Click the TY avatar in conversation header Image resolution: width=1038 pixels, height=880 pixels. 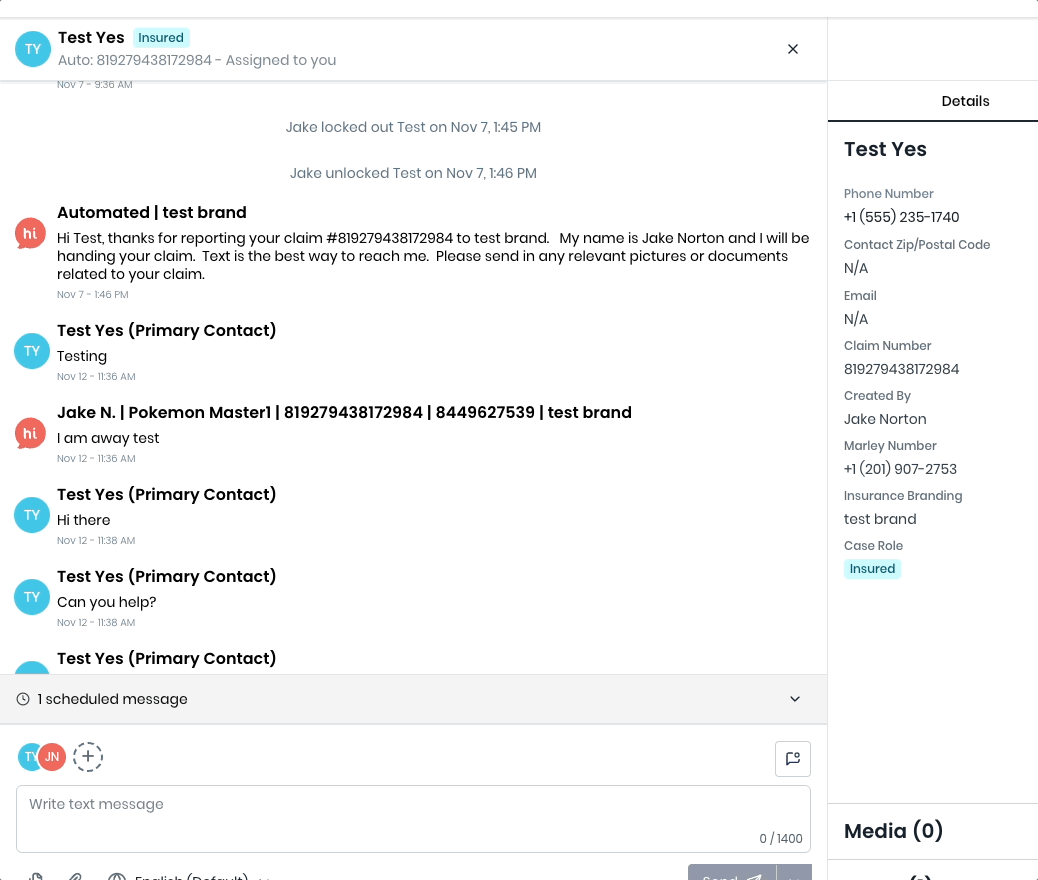(x=32, y=49)
